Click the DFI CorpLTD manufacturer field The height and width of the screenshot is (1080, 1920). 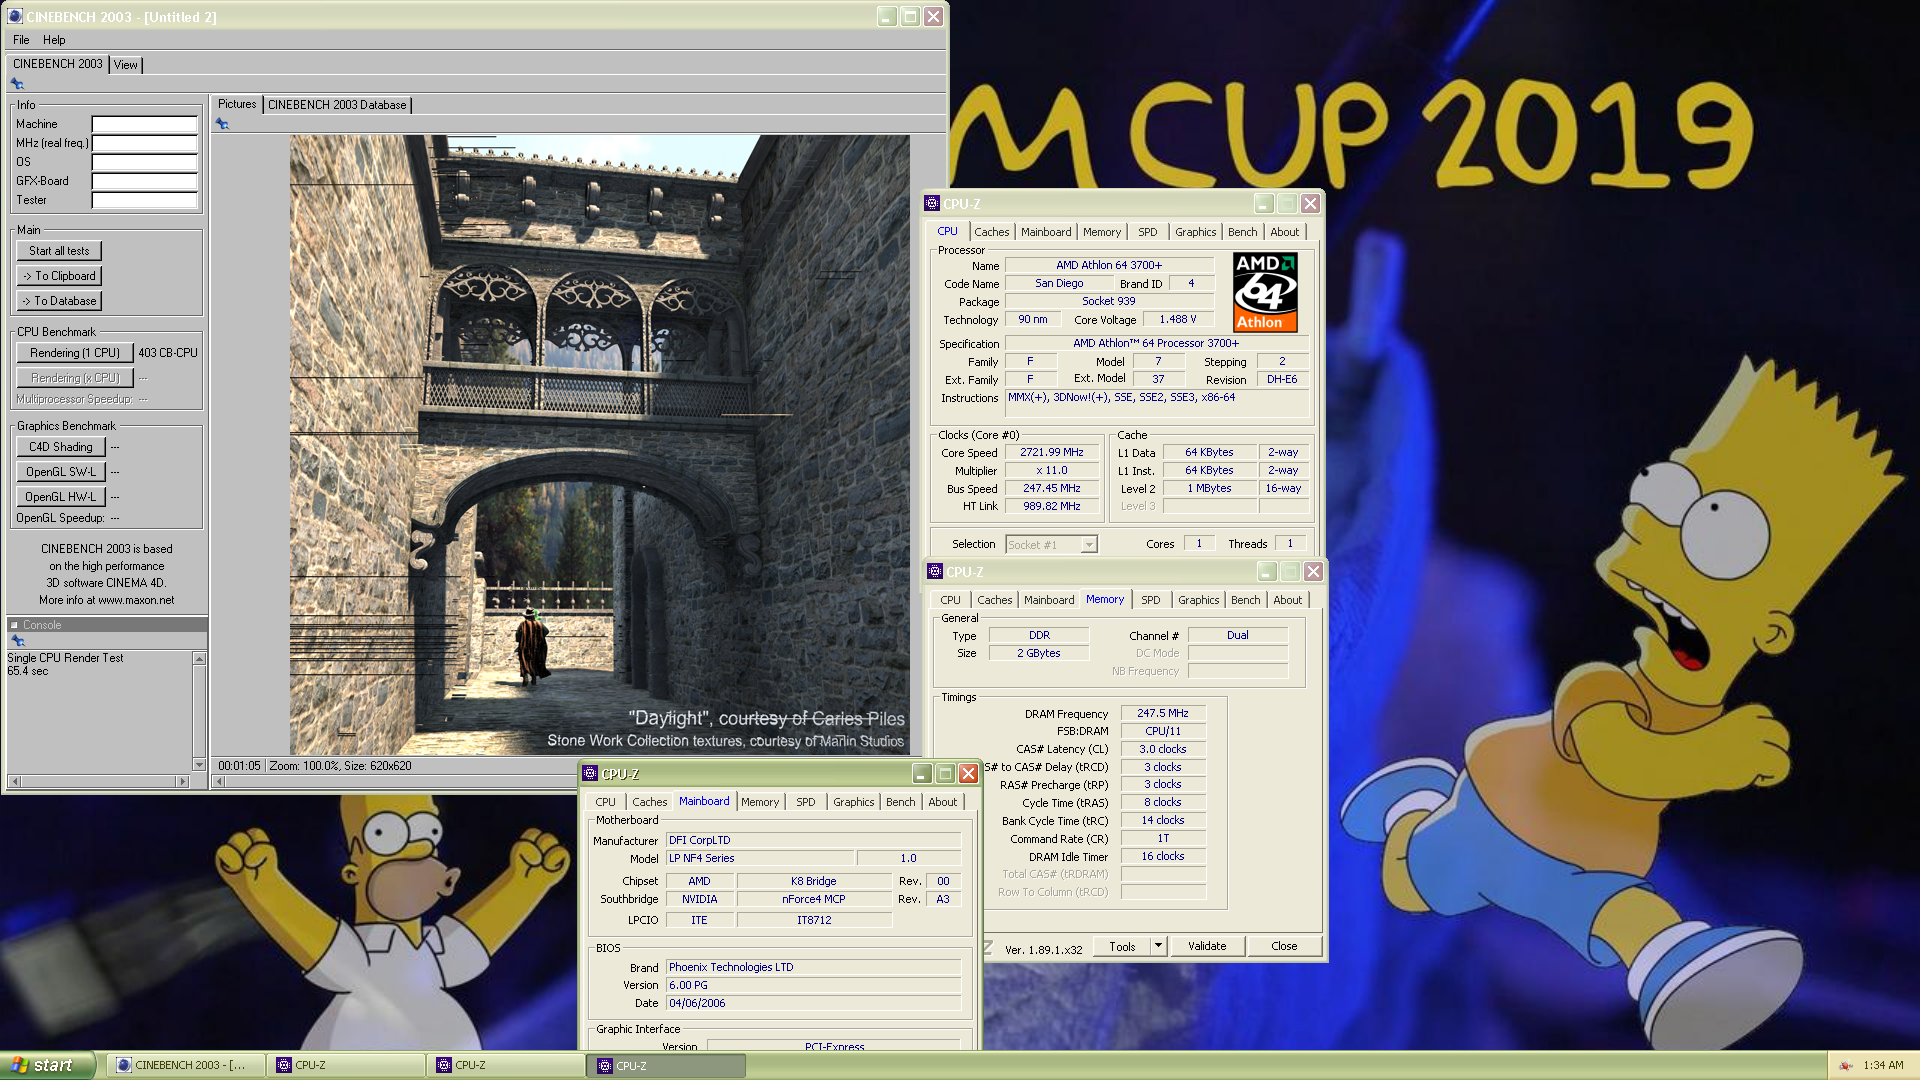813,841
